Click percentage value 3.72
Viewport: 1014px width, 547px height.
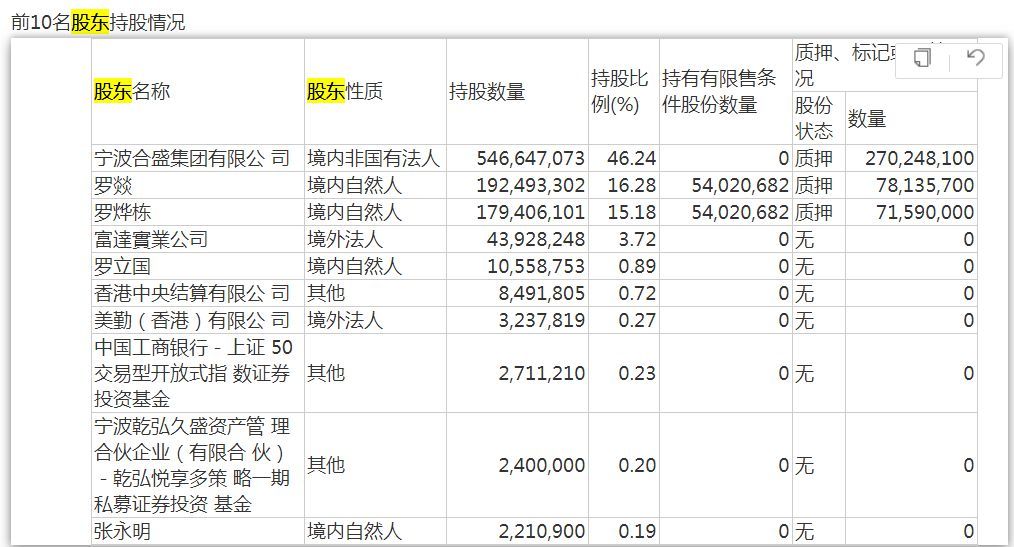click(x=637, y=240)
